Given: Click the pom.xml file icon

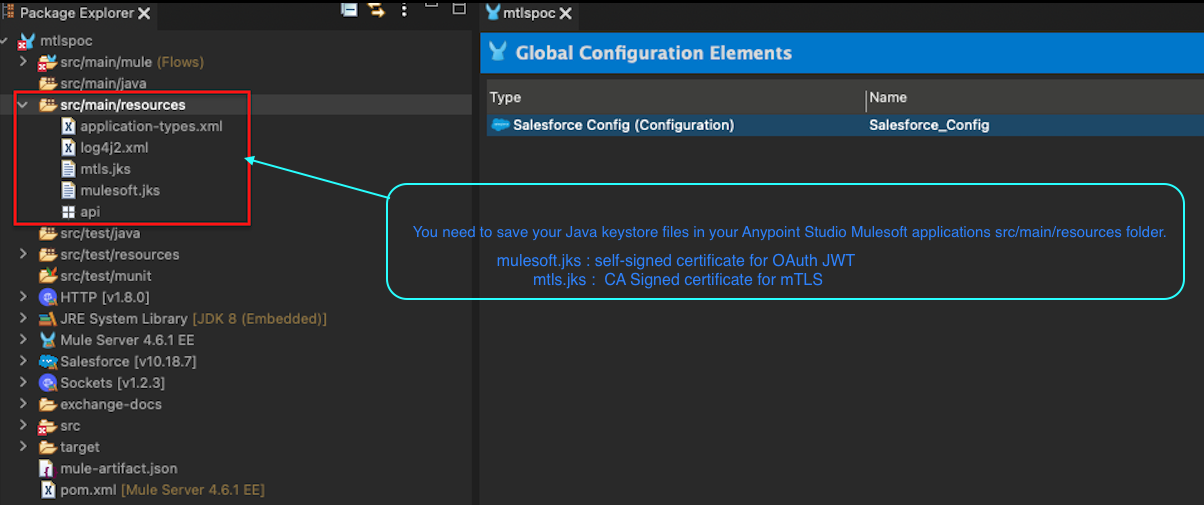Looking at the screenshot, I should coord(47,490).
